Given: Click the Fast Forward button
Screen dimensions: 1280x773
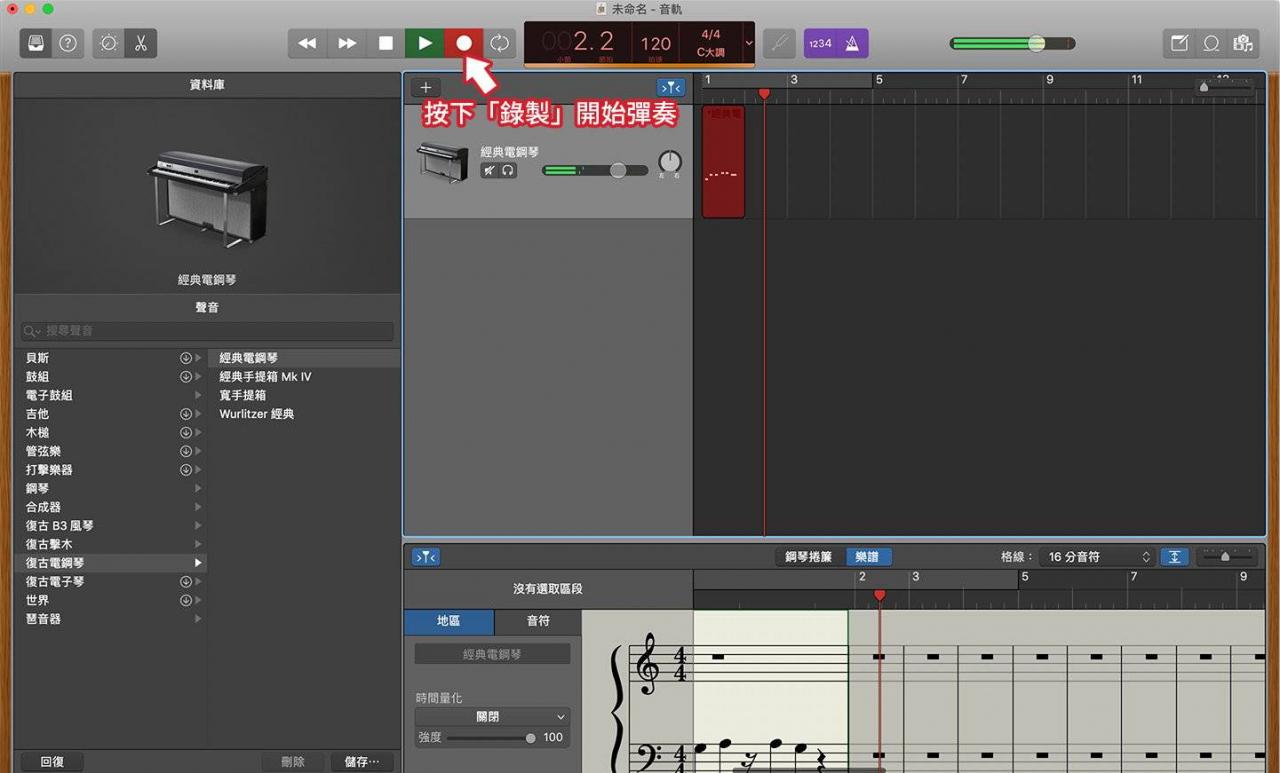Looking at the screenshot, I should 347,43.
